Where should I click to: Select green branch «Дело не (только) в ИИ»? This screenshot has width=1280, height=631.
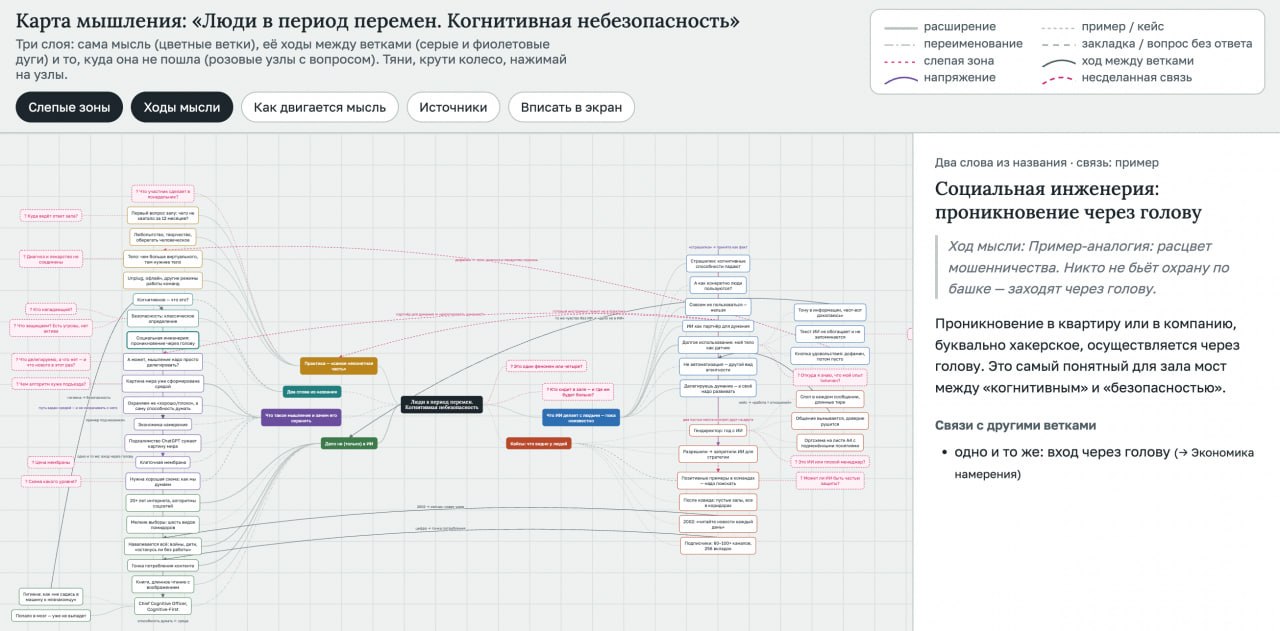point(349,443)
